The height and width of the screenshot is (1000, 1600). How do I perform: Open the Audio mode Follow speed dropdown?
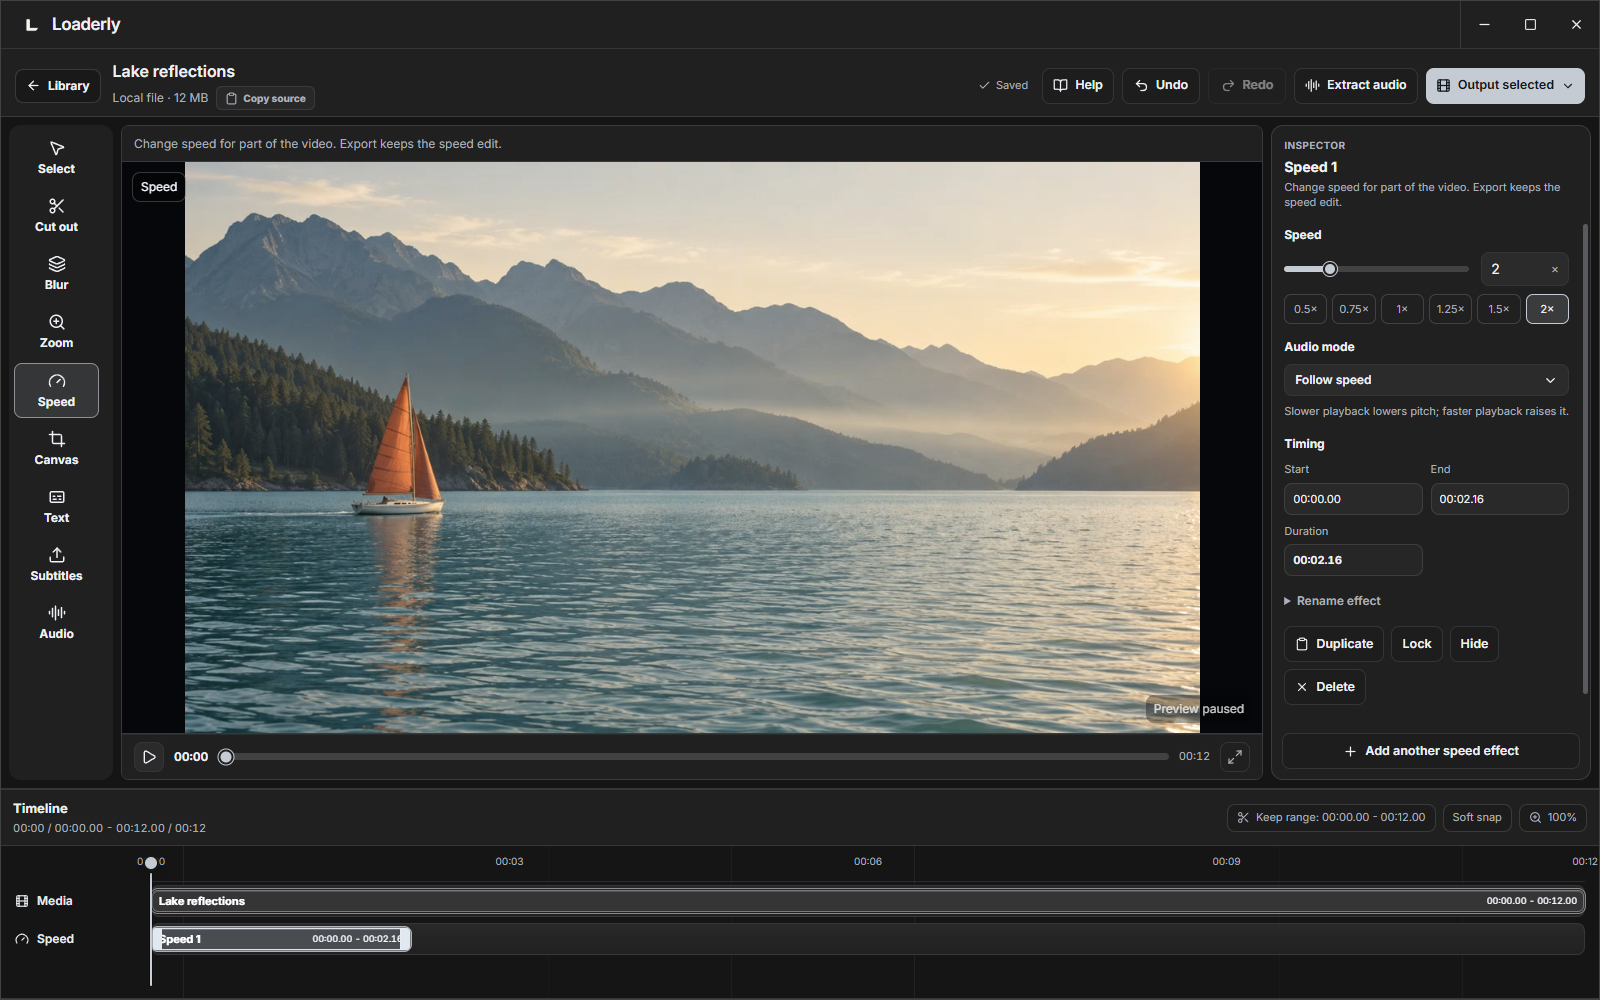(x=1425, y=380)
